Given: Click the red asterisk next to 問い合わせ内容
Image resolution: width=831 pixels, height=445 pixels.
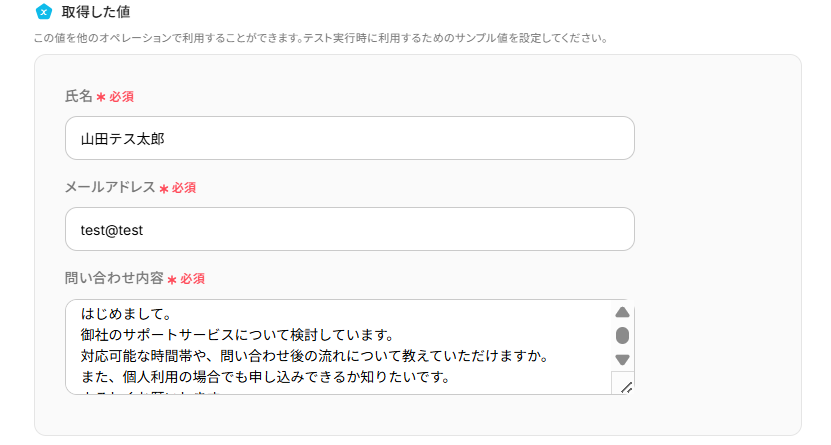Looking at the screenshot, I should point(172,279).
